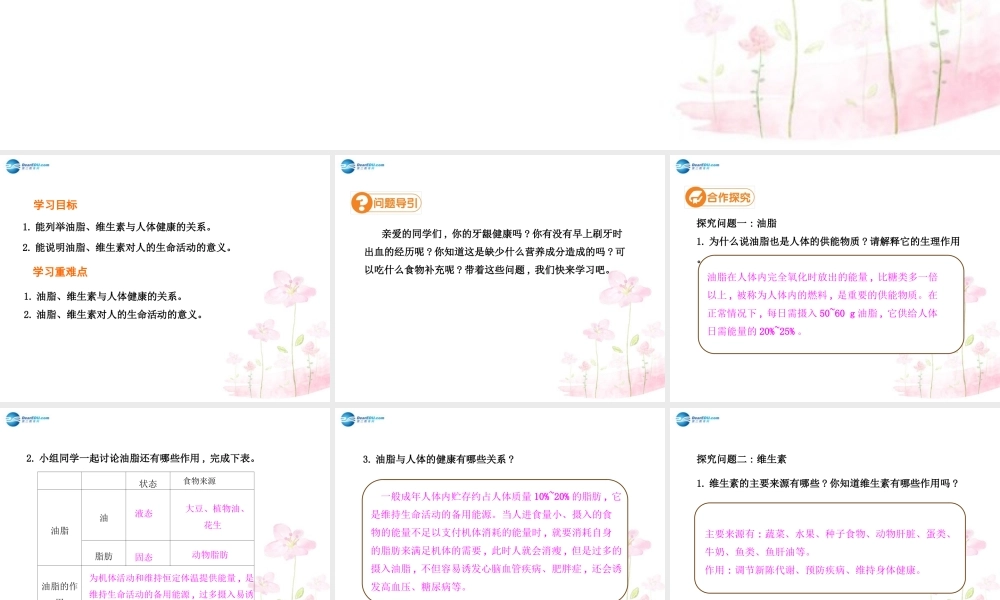Click the DearEDU logo on the first slide
Viewport: 1000px width, 600px height.
click(x=25, y=166)
